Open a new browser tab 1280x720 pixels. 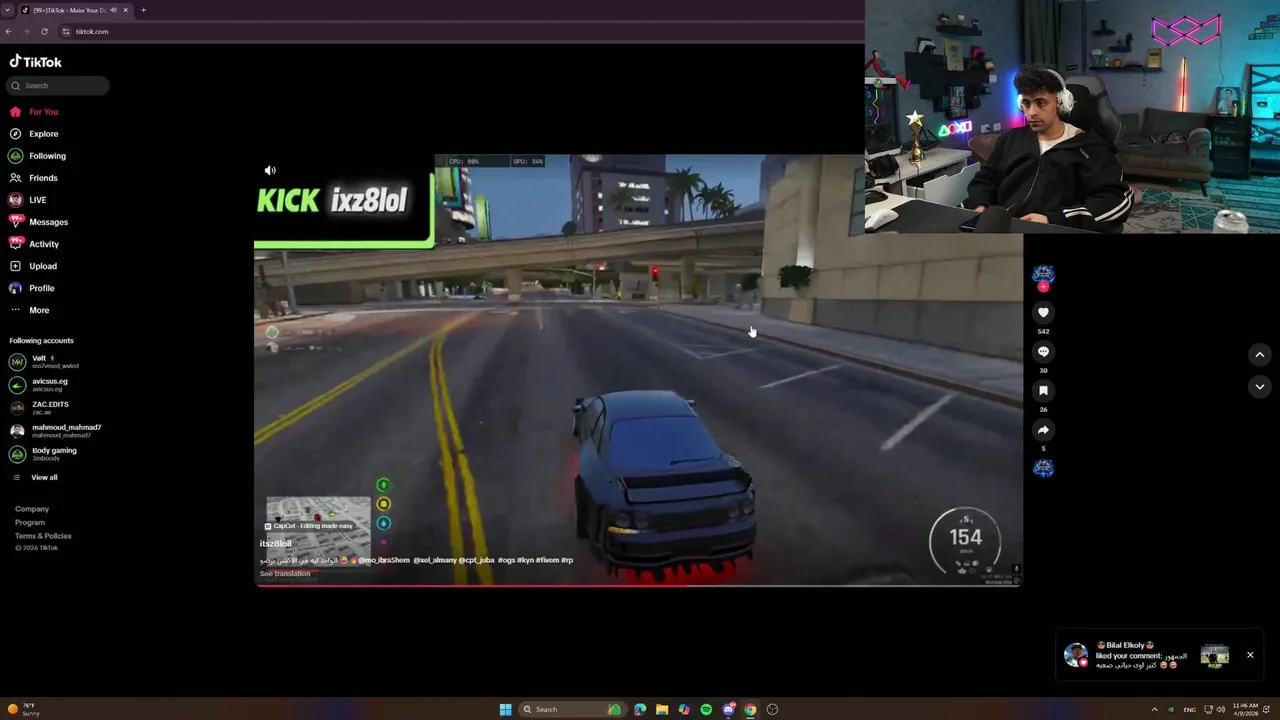pyautogui.click(x=143, y=10)
